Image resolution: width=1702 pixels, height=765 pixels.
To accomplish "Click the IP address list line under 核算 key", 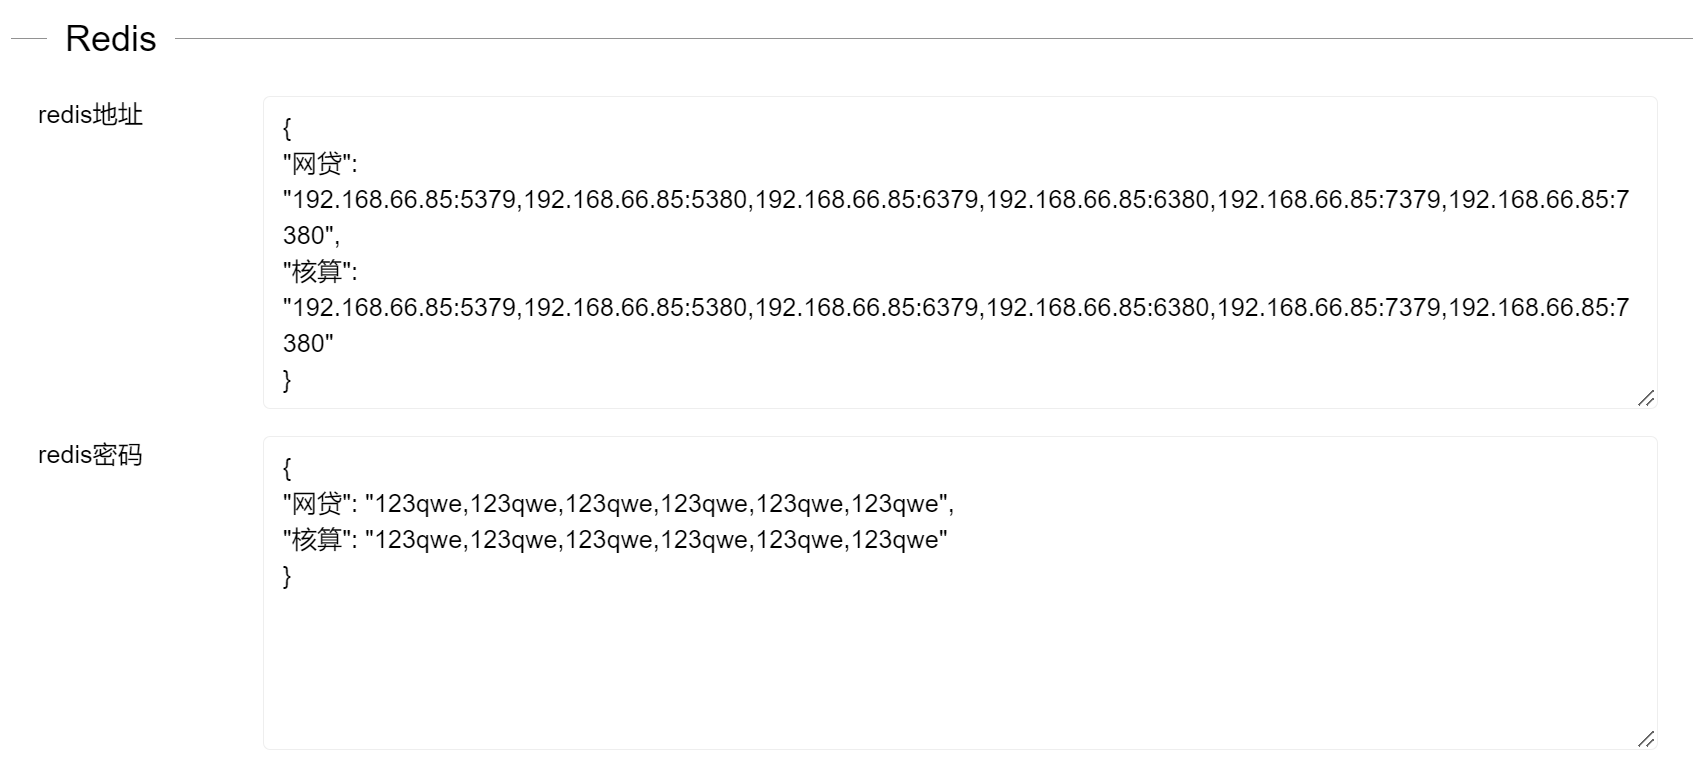I will click(956, 307).
